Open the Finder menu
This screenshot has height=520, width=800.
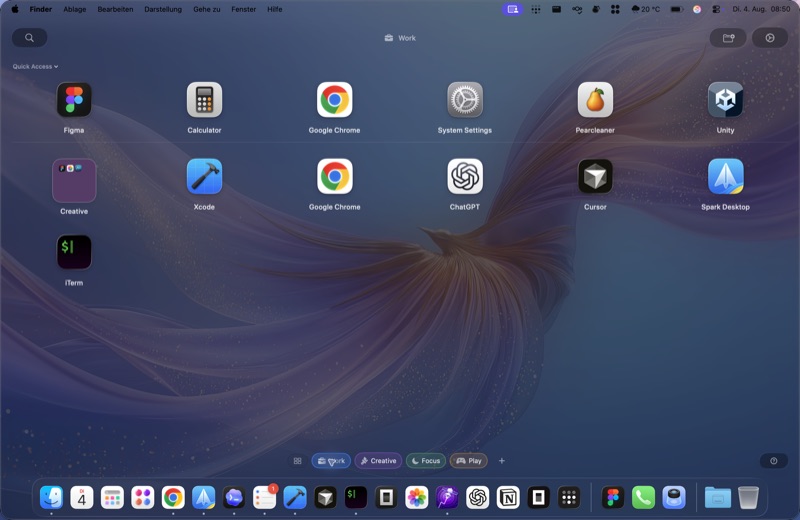pyautogui.click(x=41, y=9)
